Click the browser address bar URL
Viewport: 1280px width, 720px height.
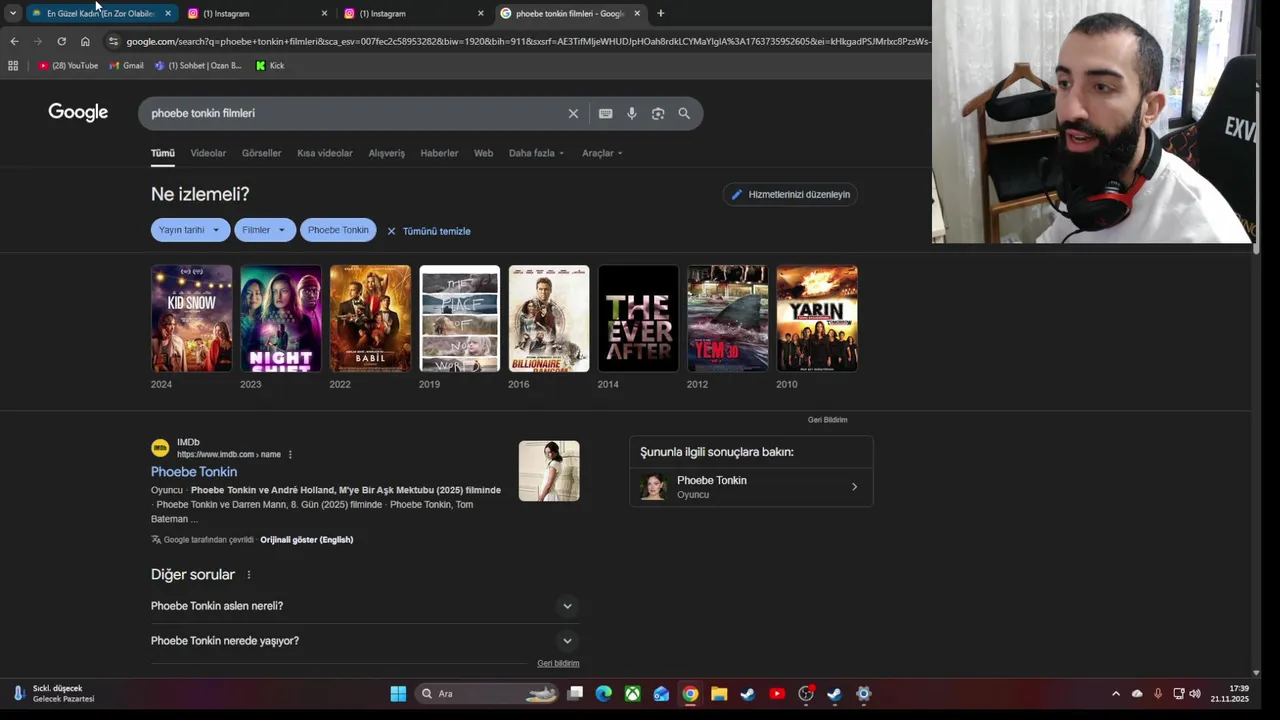pyautogui.click(x=528, y=41)
